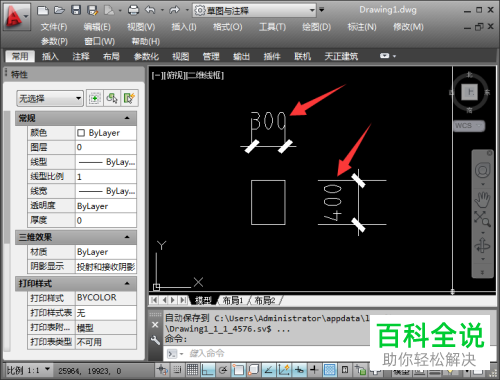The width and height of the screenshot is (500, 380).
Task: Open the 草图与注释 workspace dropdown
Action: (x=255, y=10)
